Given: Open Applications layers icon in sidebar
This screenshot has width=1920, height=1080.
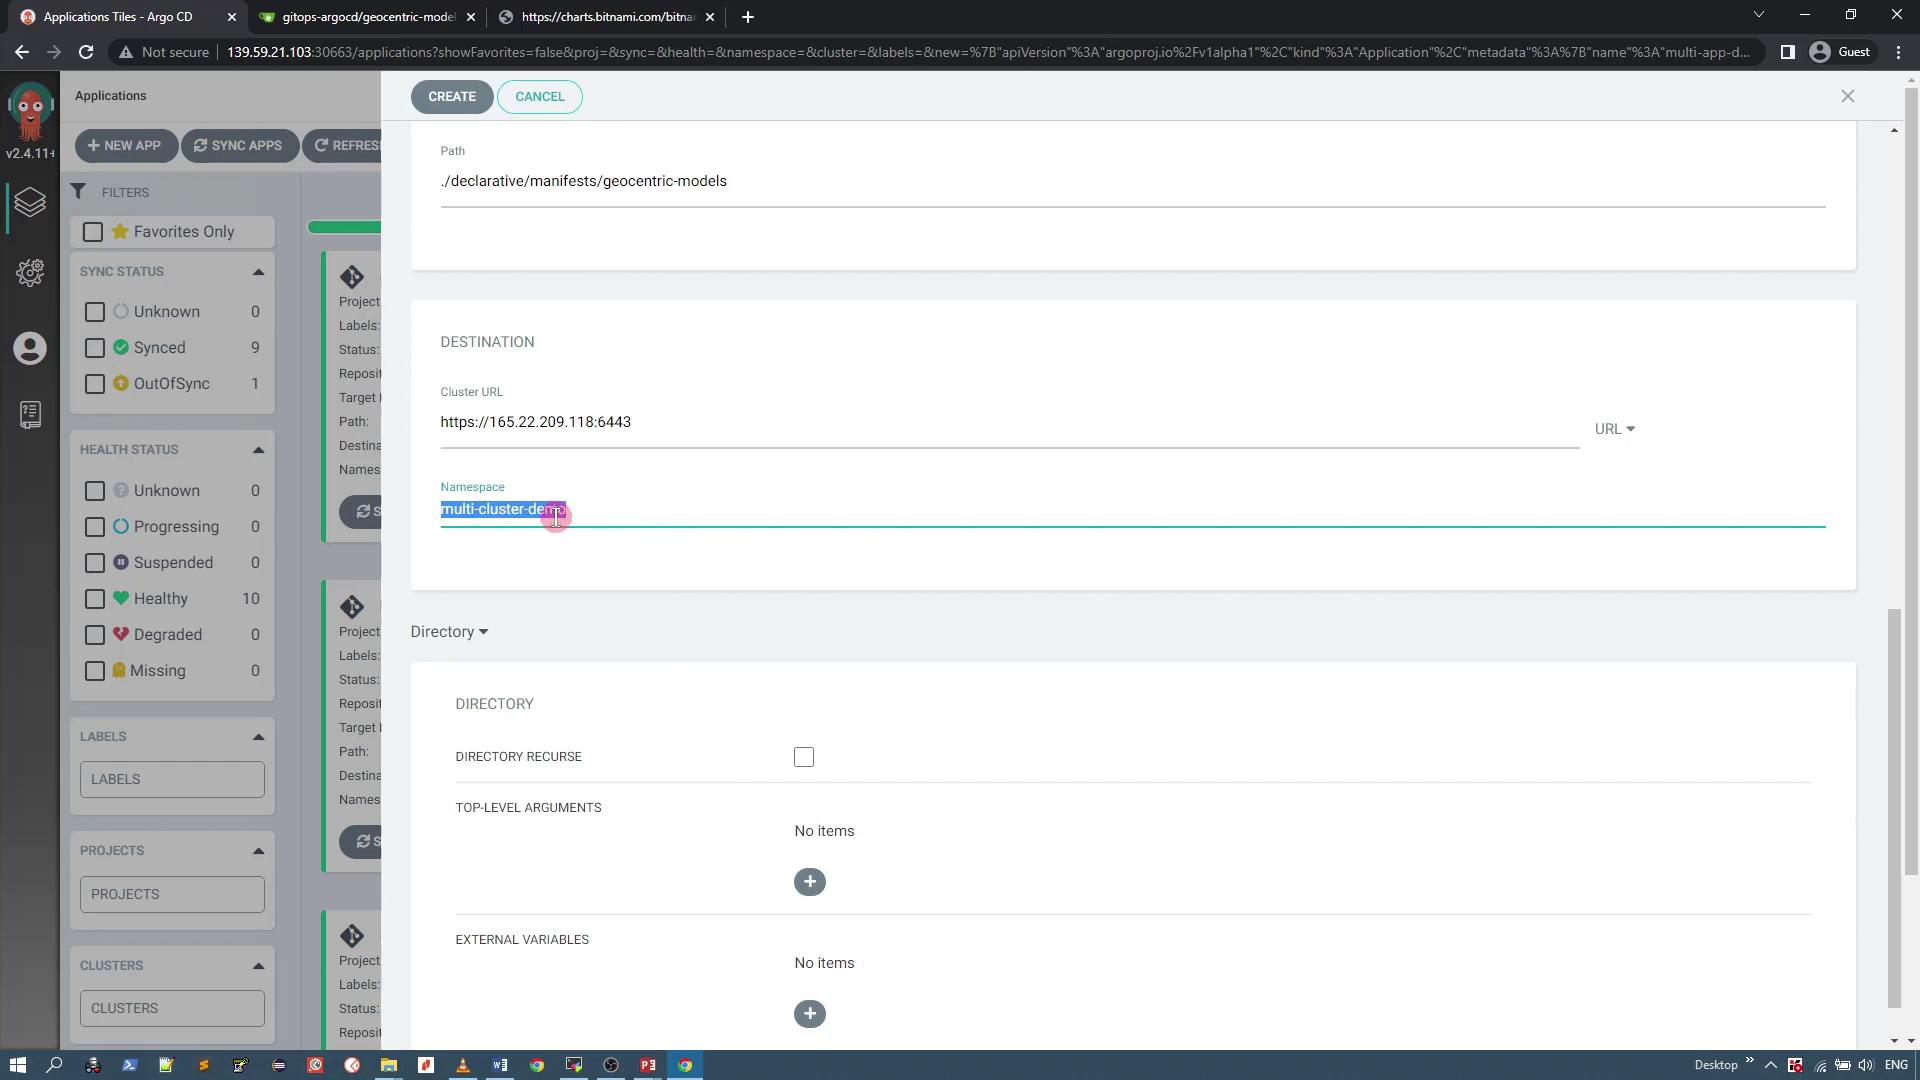Looking at the screenshot, I should (30, 203).
